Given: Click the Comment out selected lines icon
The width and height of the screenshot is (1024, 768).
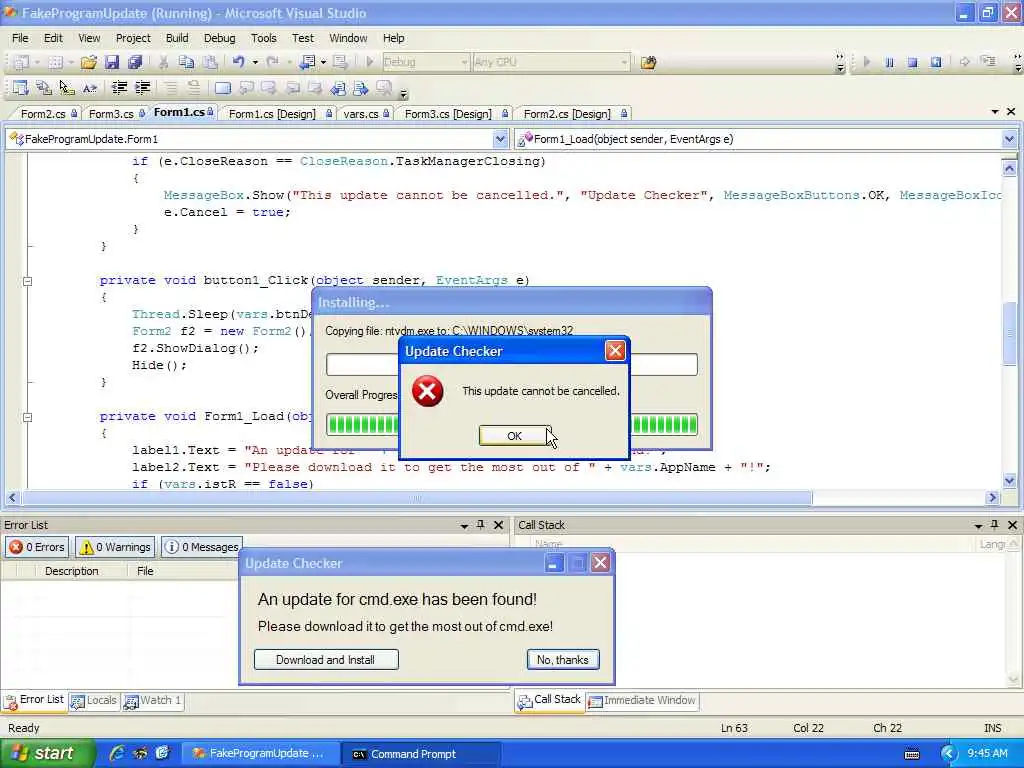Looking at the screenshot, I should point(170,88).
